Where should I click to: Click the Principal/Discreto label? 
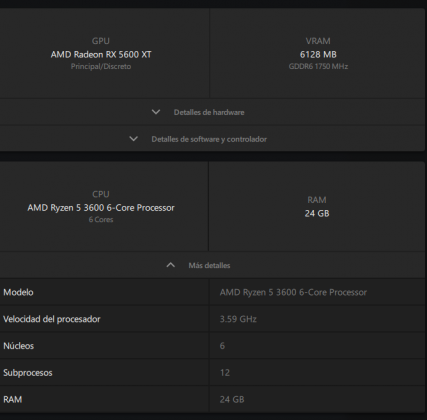(101, 66)
